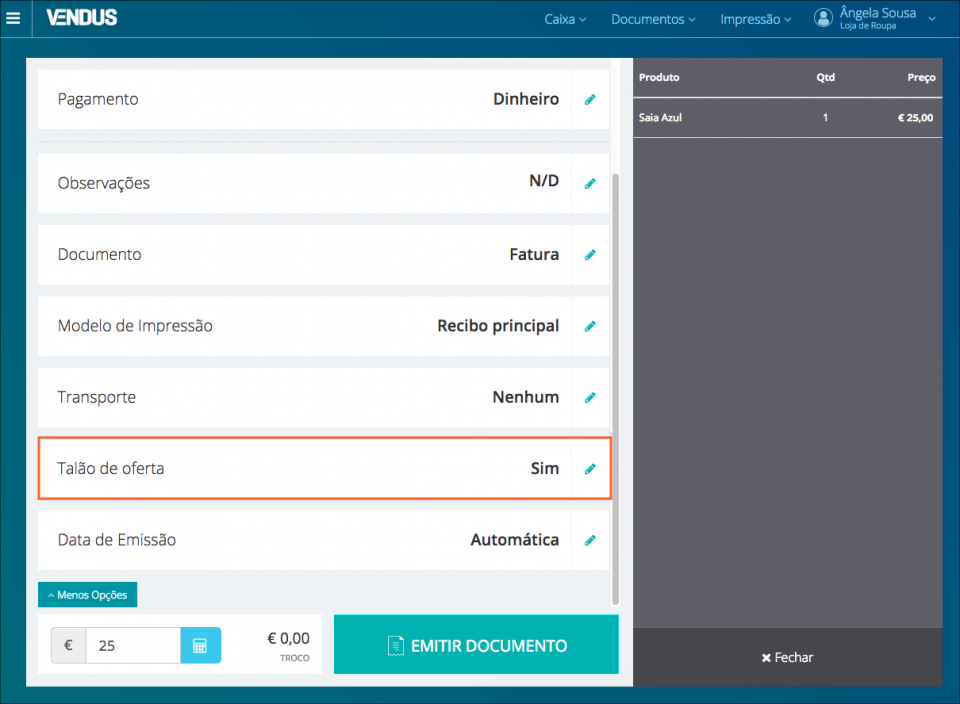Select the Saia Azul product row

click(x=787, y=117)
